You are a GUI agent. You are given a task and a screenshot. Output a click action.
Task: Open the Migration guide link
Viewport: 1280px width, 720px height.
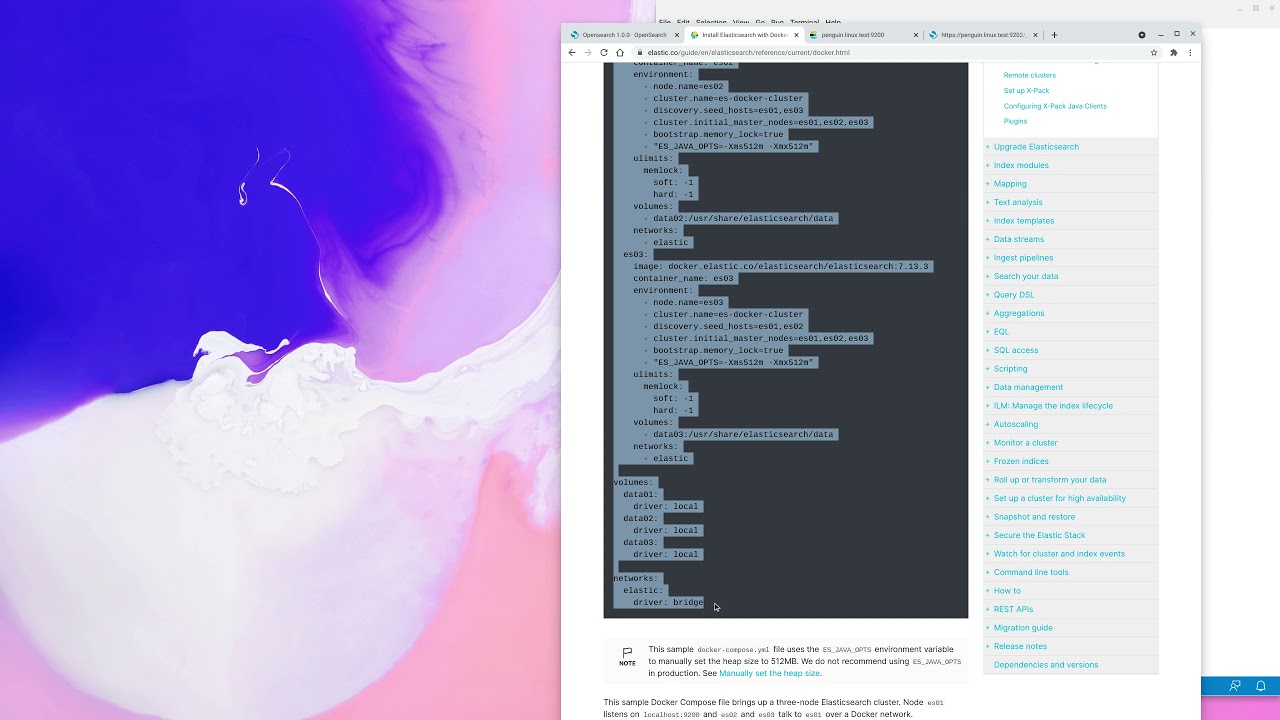click(x=1023, y=628)
